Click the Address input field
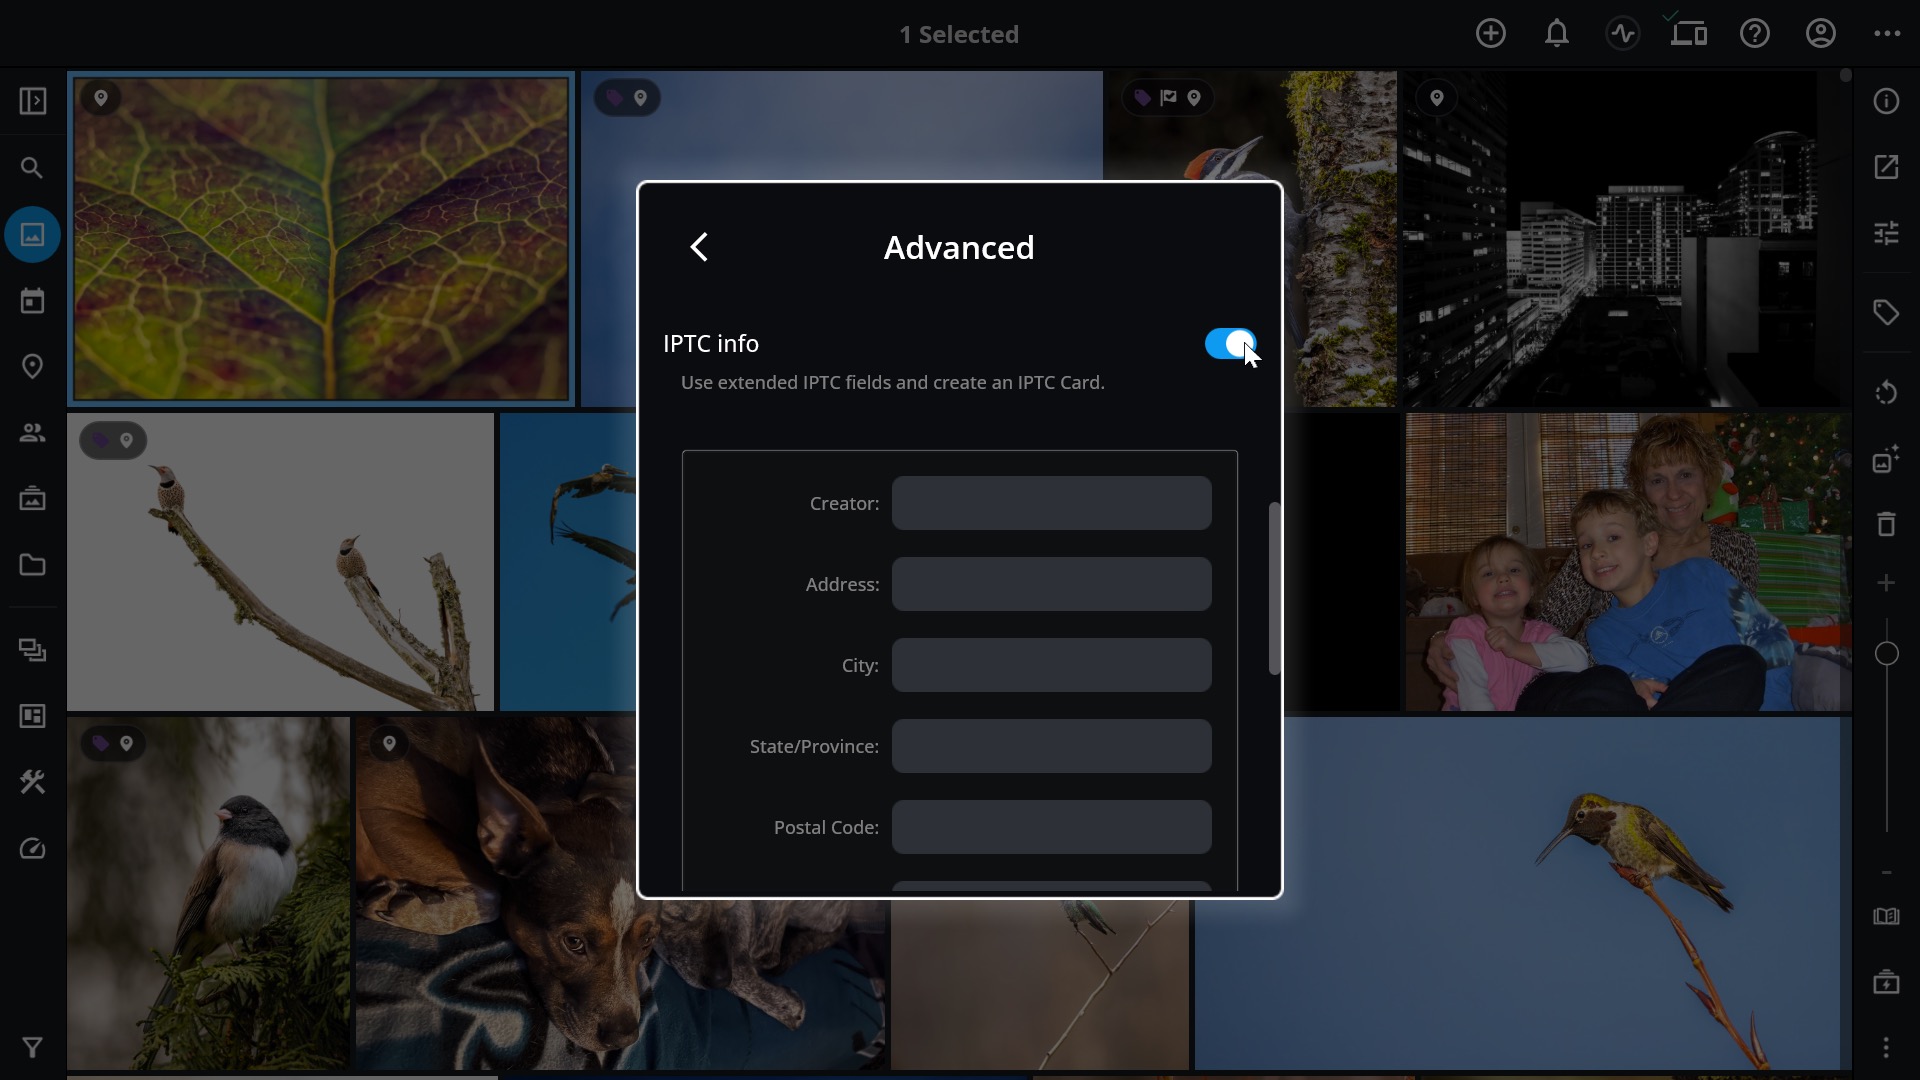 pyautogui.click(x=1051, y=584)
